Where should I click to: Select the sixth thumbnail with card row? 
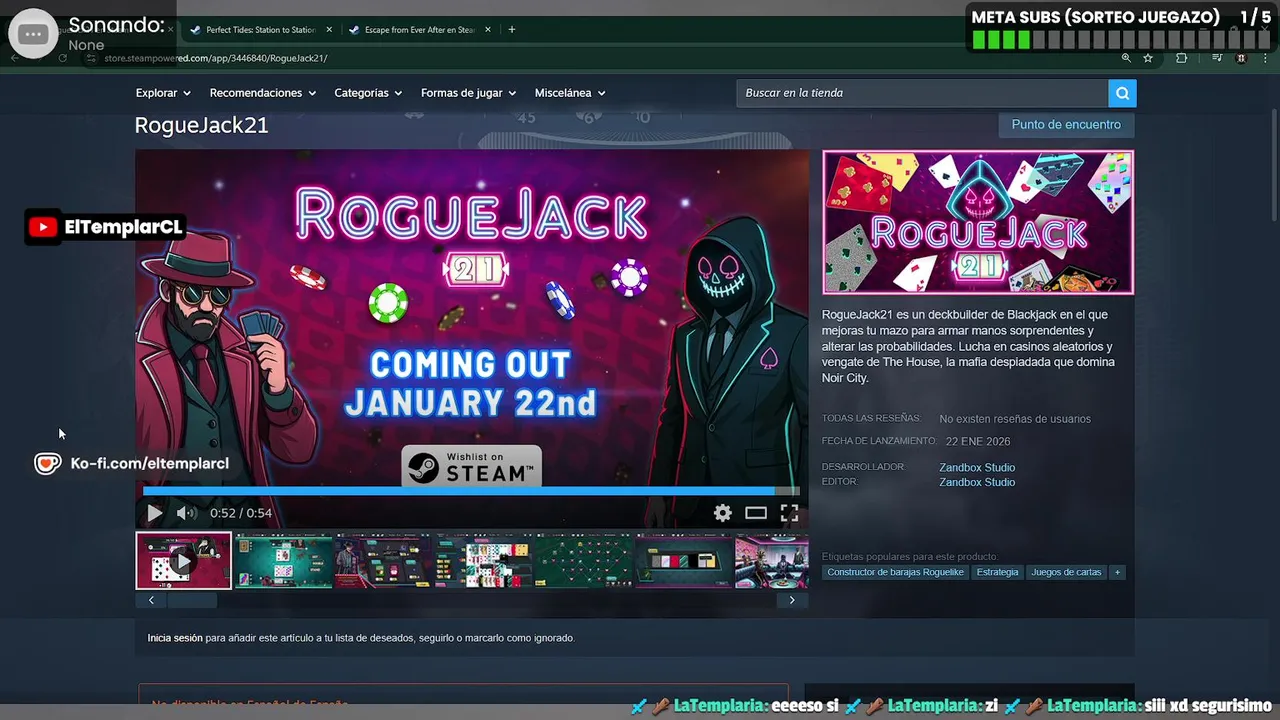point(683,561)
